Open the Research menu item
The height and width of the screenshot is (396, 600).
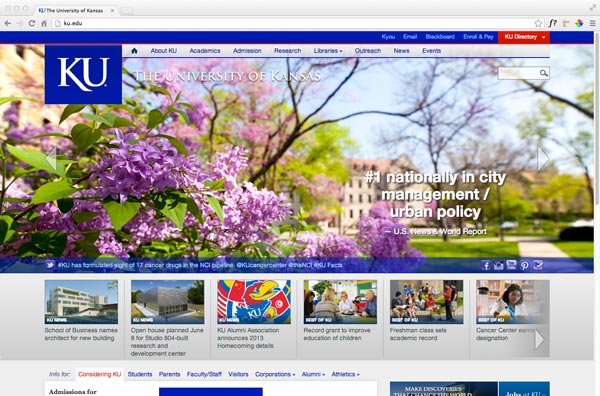click(287, 51)
